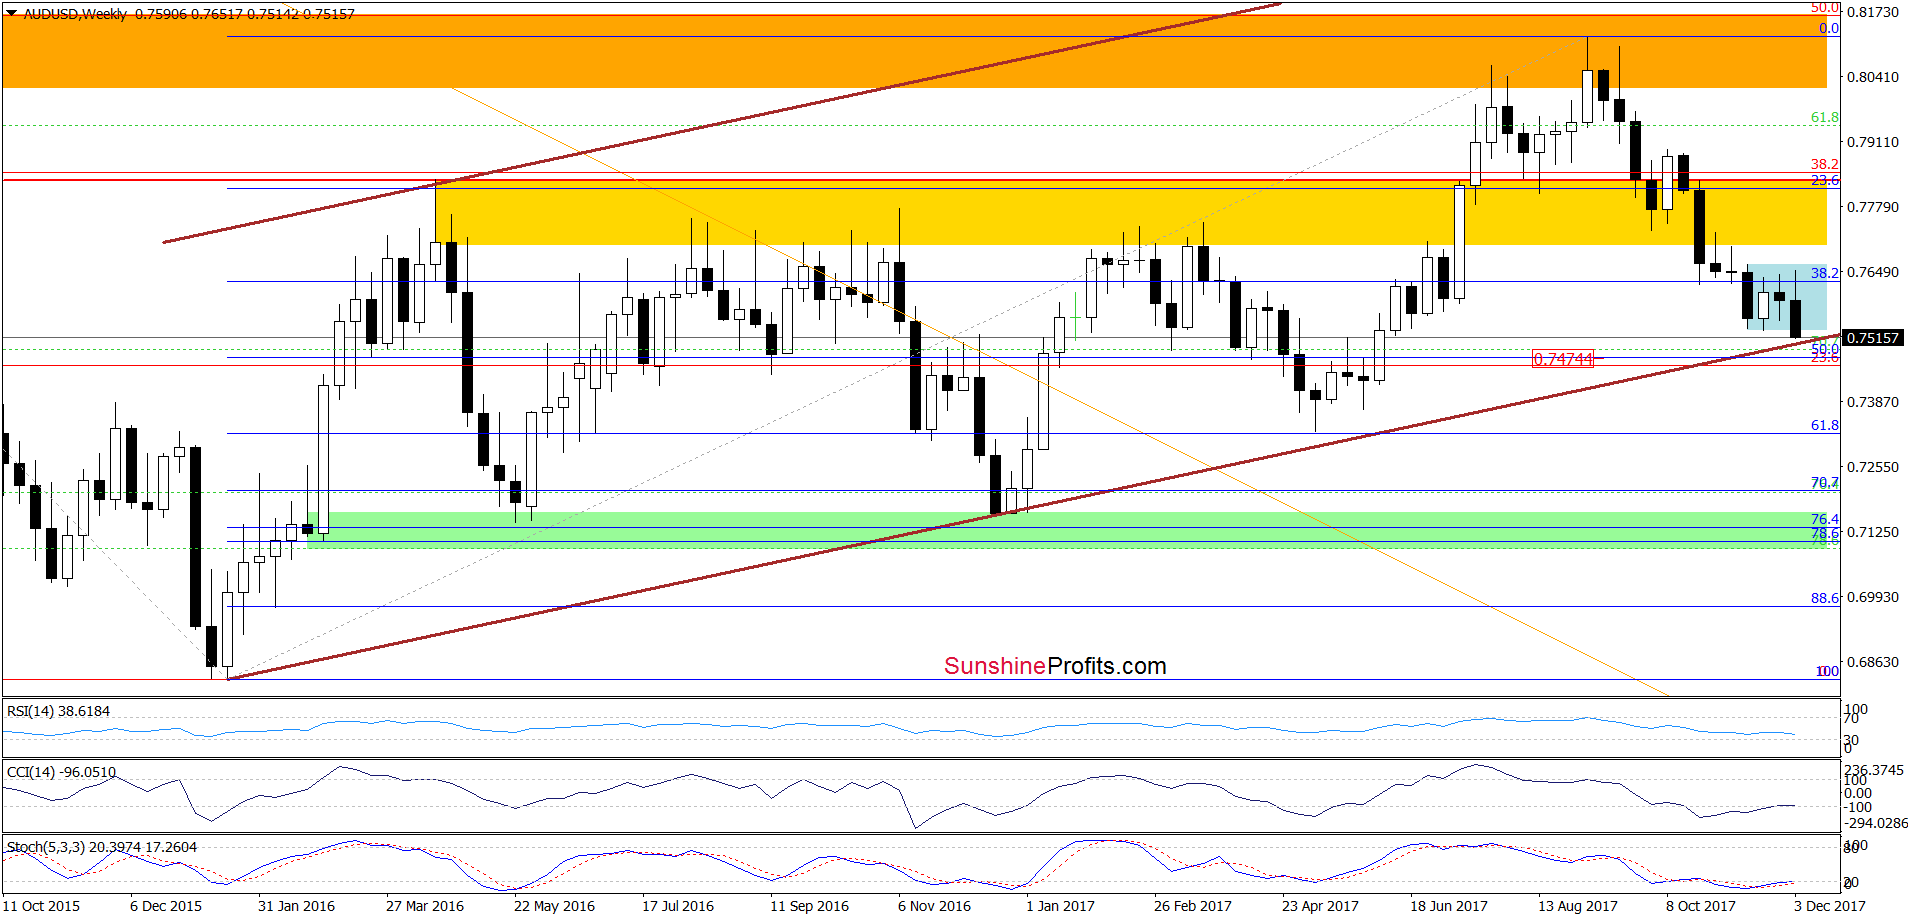This screenshot has width=1908, height=920.
Task: Click the 0.80410 price axis label
Action: [1872, 77]
